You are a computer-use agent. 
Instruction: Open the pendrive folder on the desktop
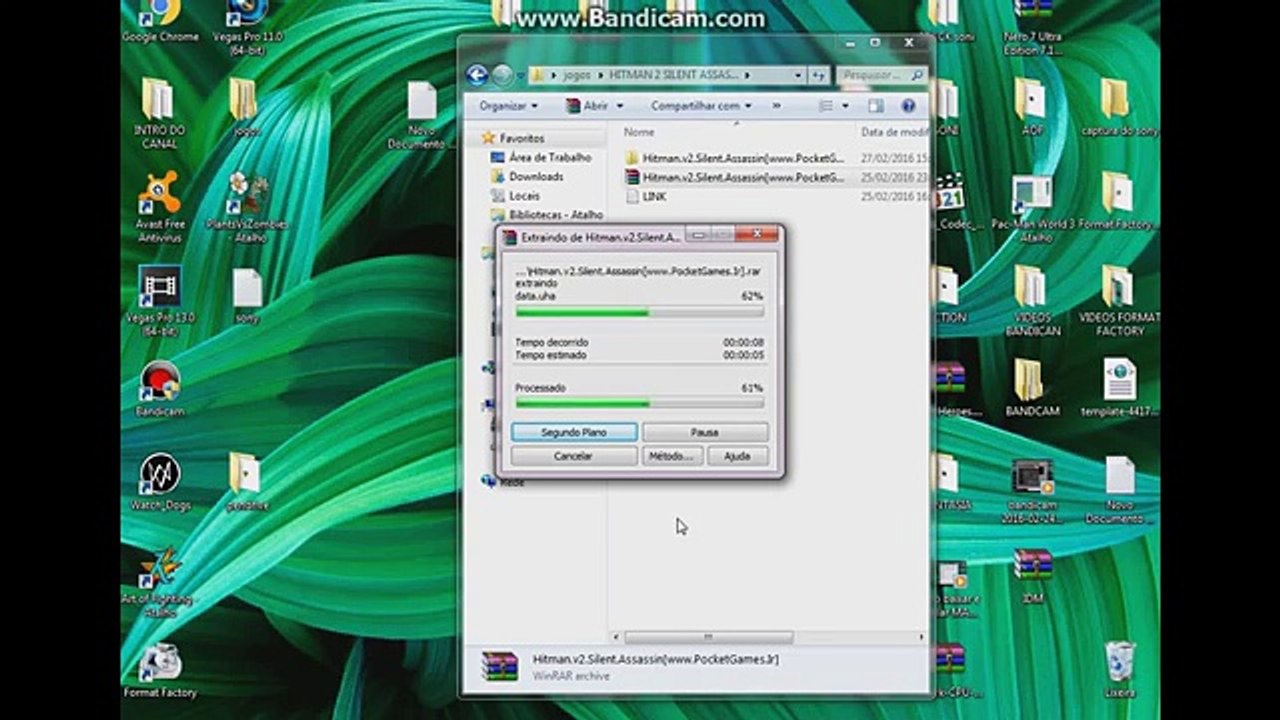pos(246,482)
